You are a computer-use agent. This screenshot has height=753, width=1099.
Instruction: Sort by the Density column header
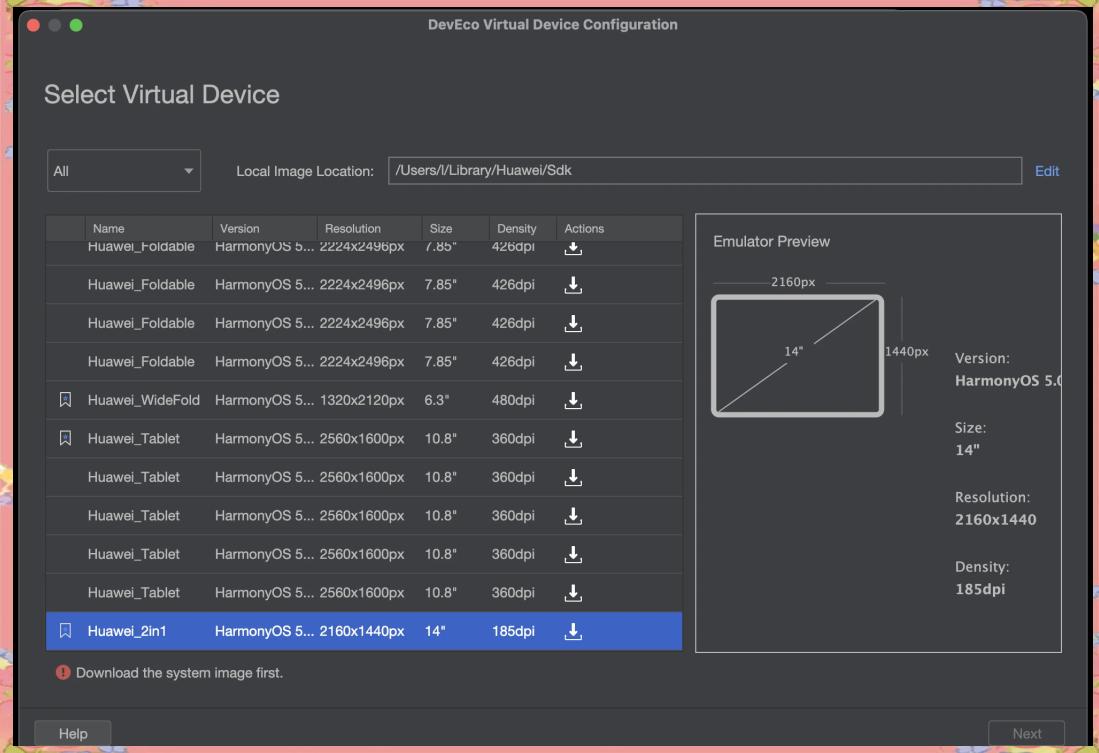[x=522, y=229]
